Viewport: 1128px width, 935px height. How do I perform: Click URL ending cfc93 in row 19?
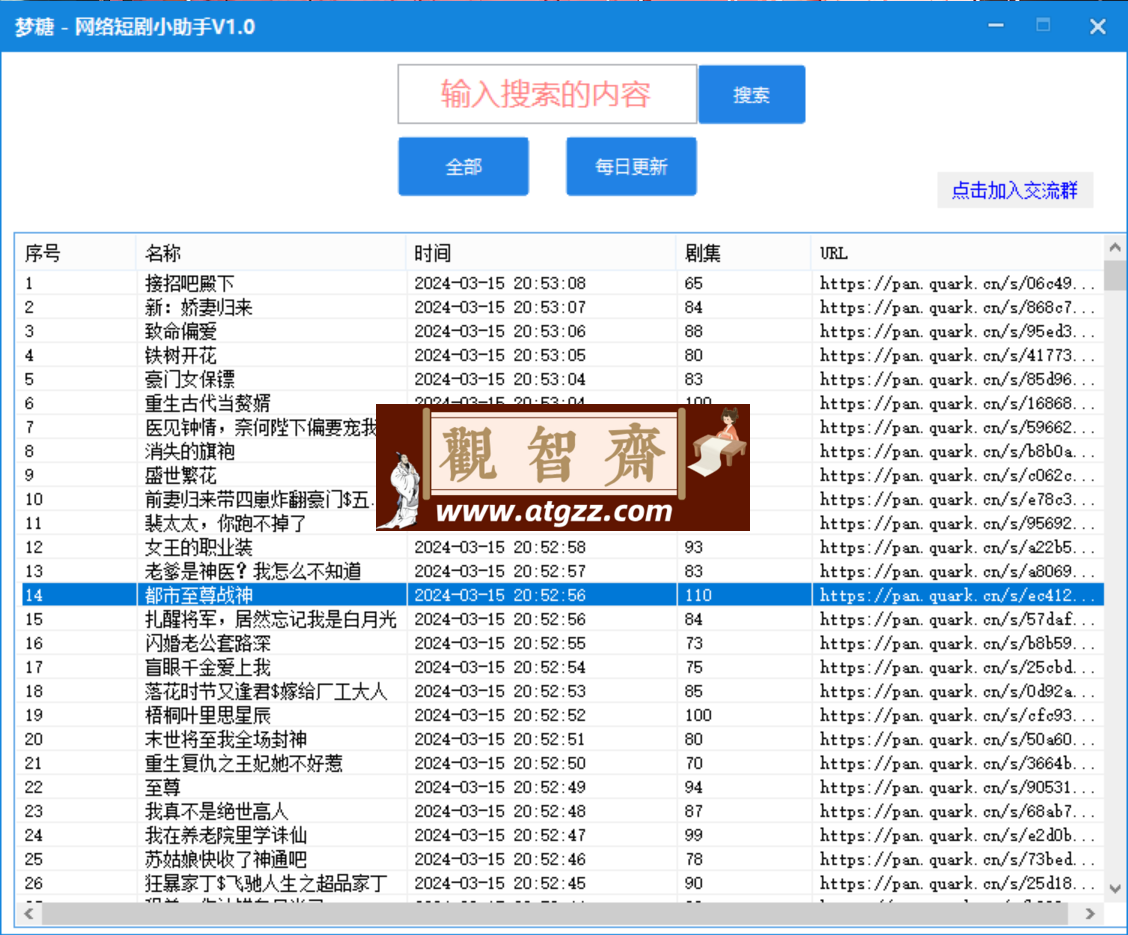tap(958, 715)
